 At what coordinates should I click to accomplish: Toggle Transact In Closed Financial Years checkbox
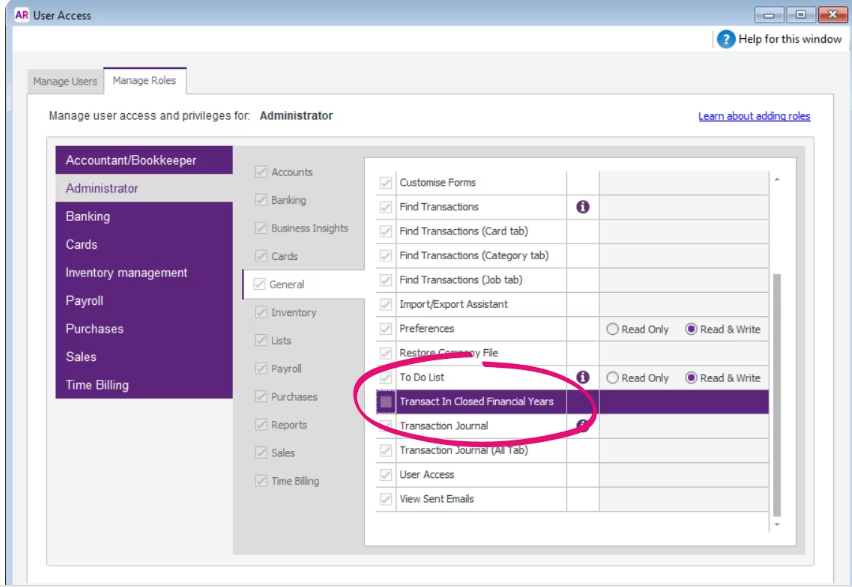tap(386, 402)
